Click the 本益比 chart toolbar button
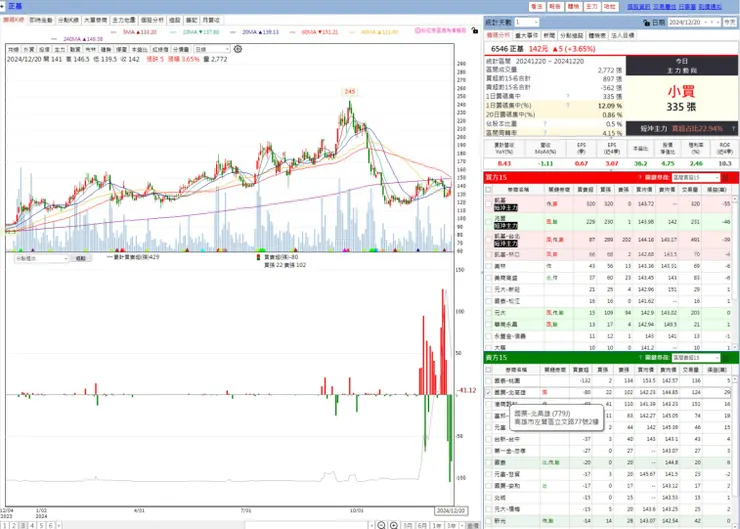 tap(140, 49)
